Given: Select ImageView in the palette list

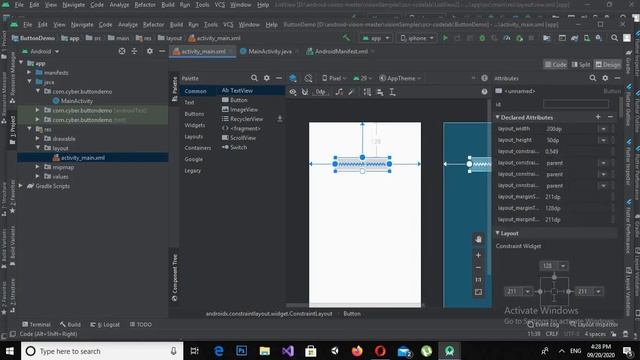Looking at the screenshot, I should click(240, 109).
